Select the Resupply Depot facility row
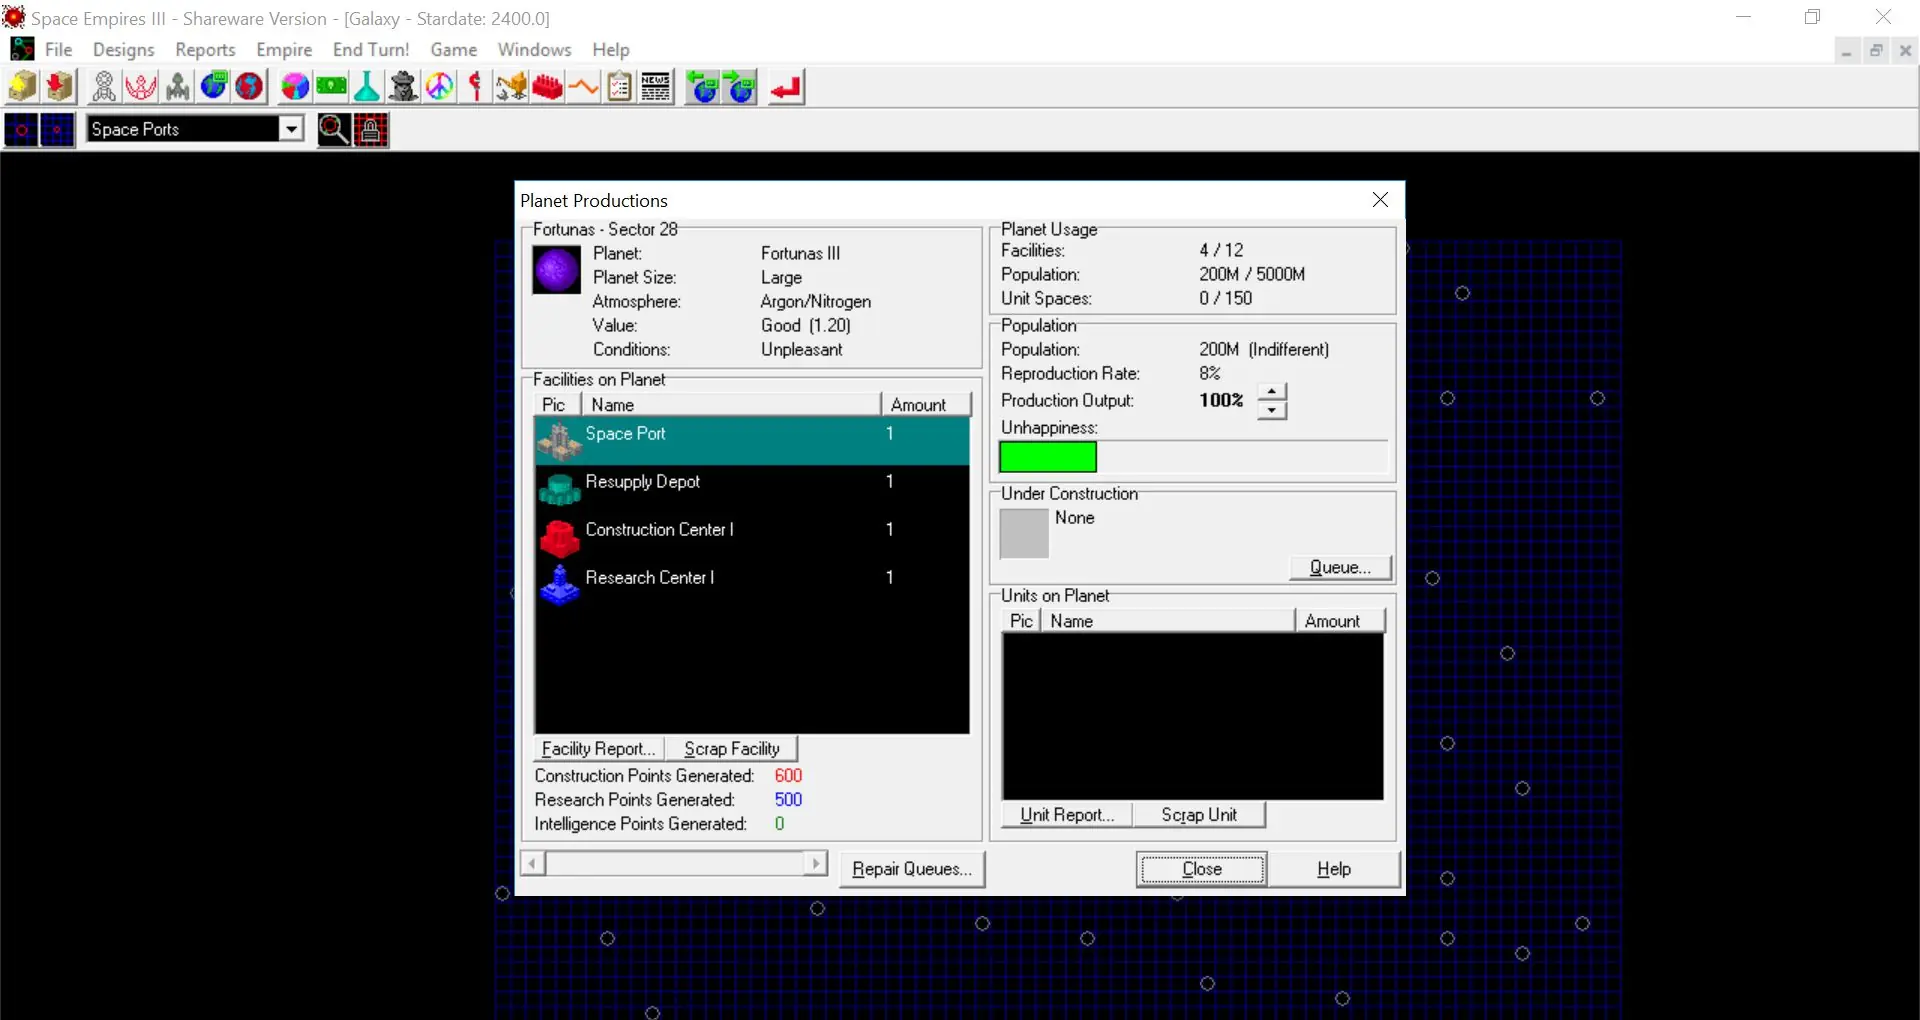The height and width of the screenshot is (1020, 1920). tap(752, 489)
